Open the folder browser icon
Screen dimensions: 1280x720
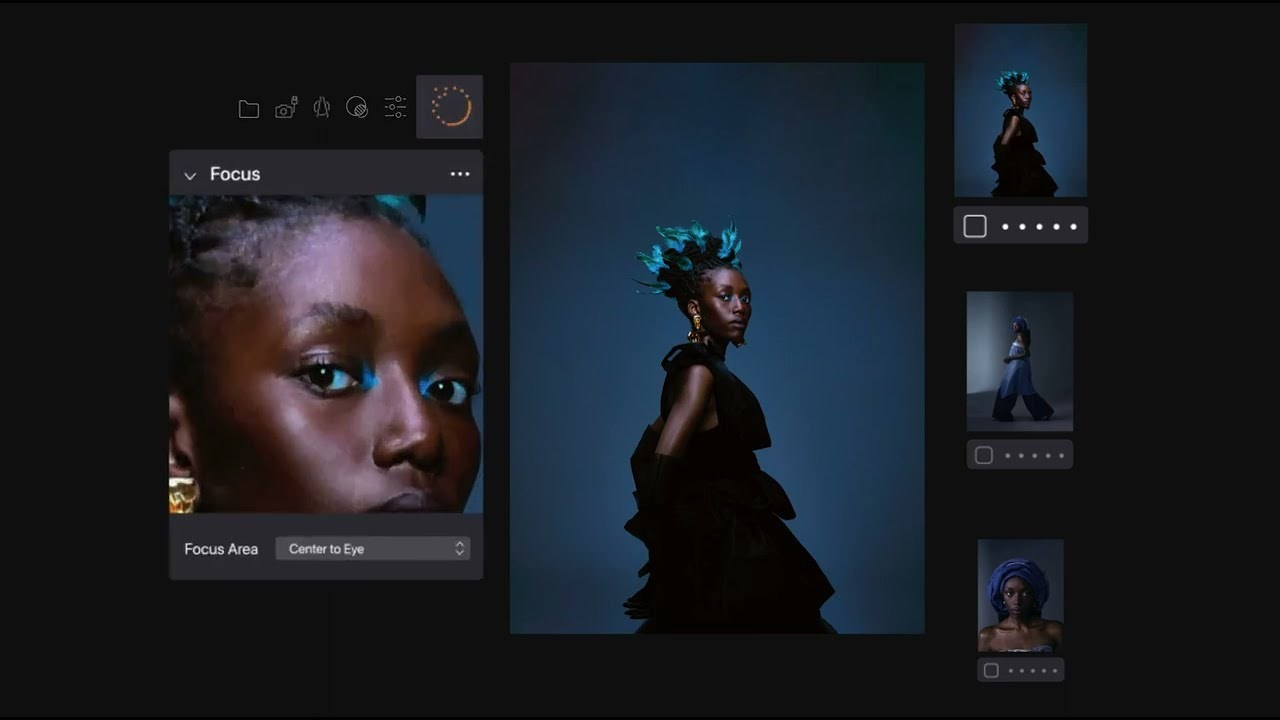point(248,109)
